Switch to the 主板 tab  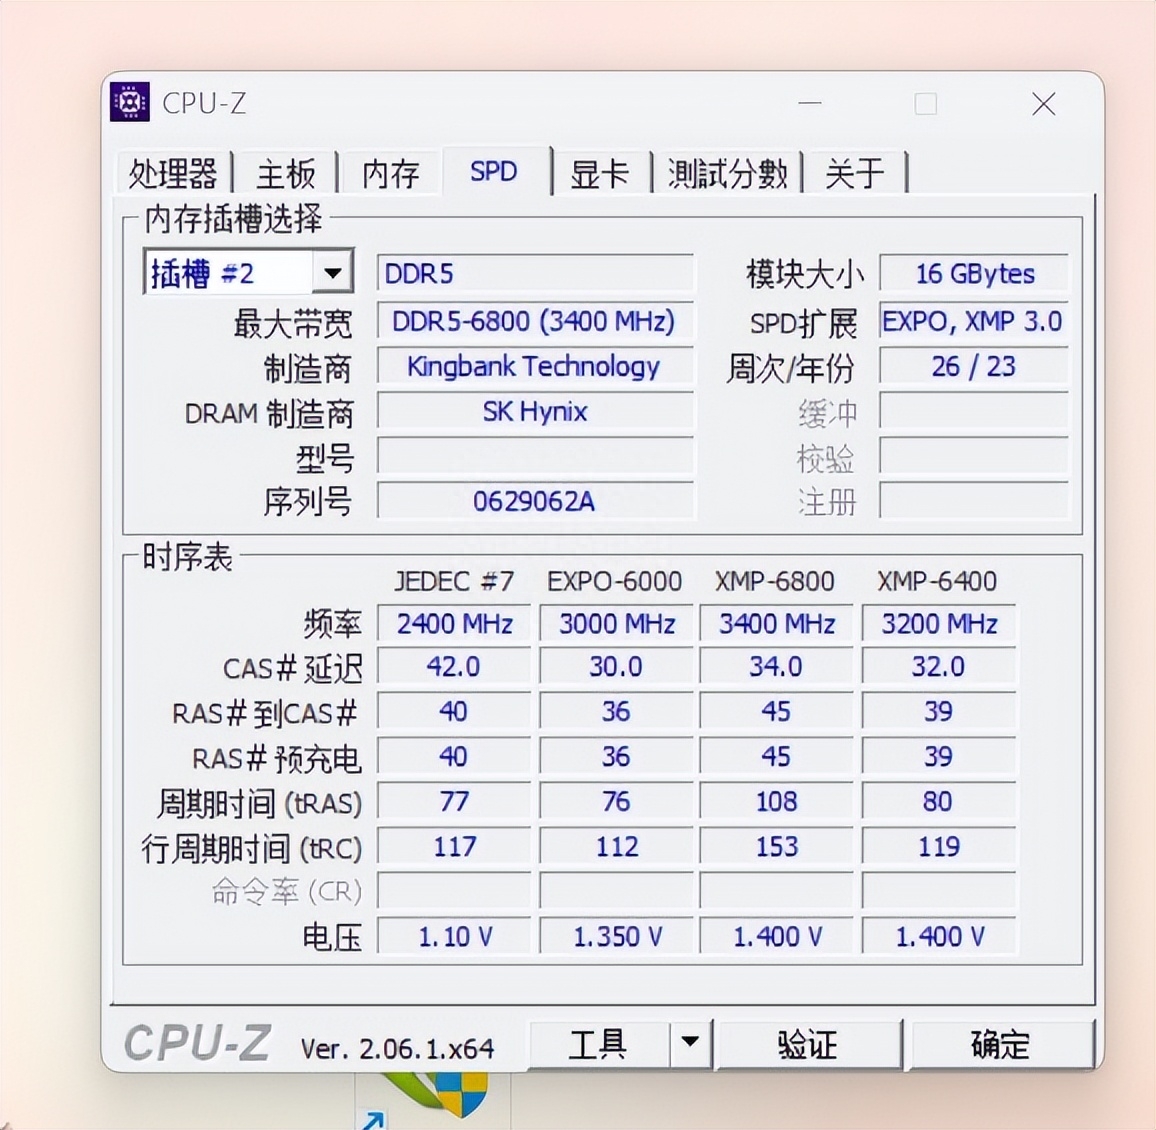click(285, 173)
